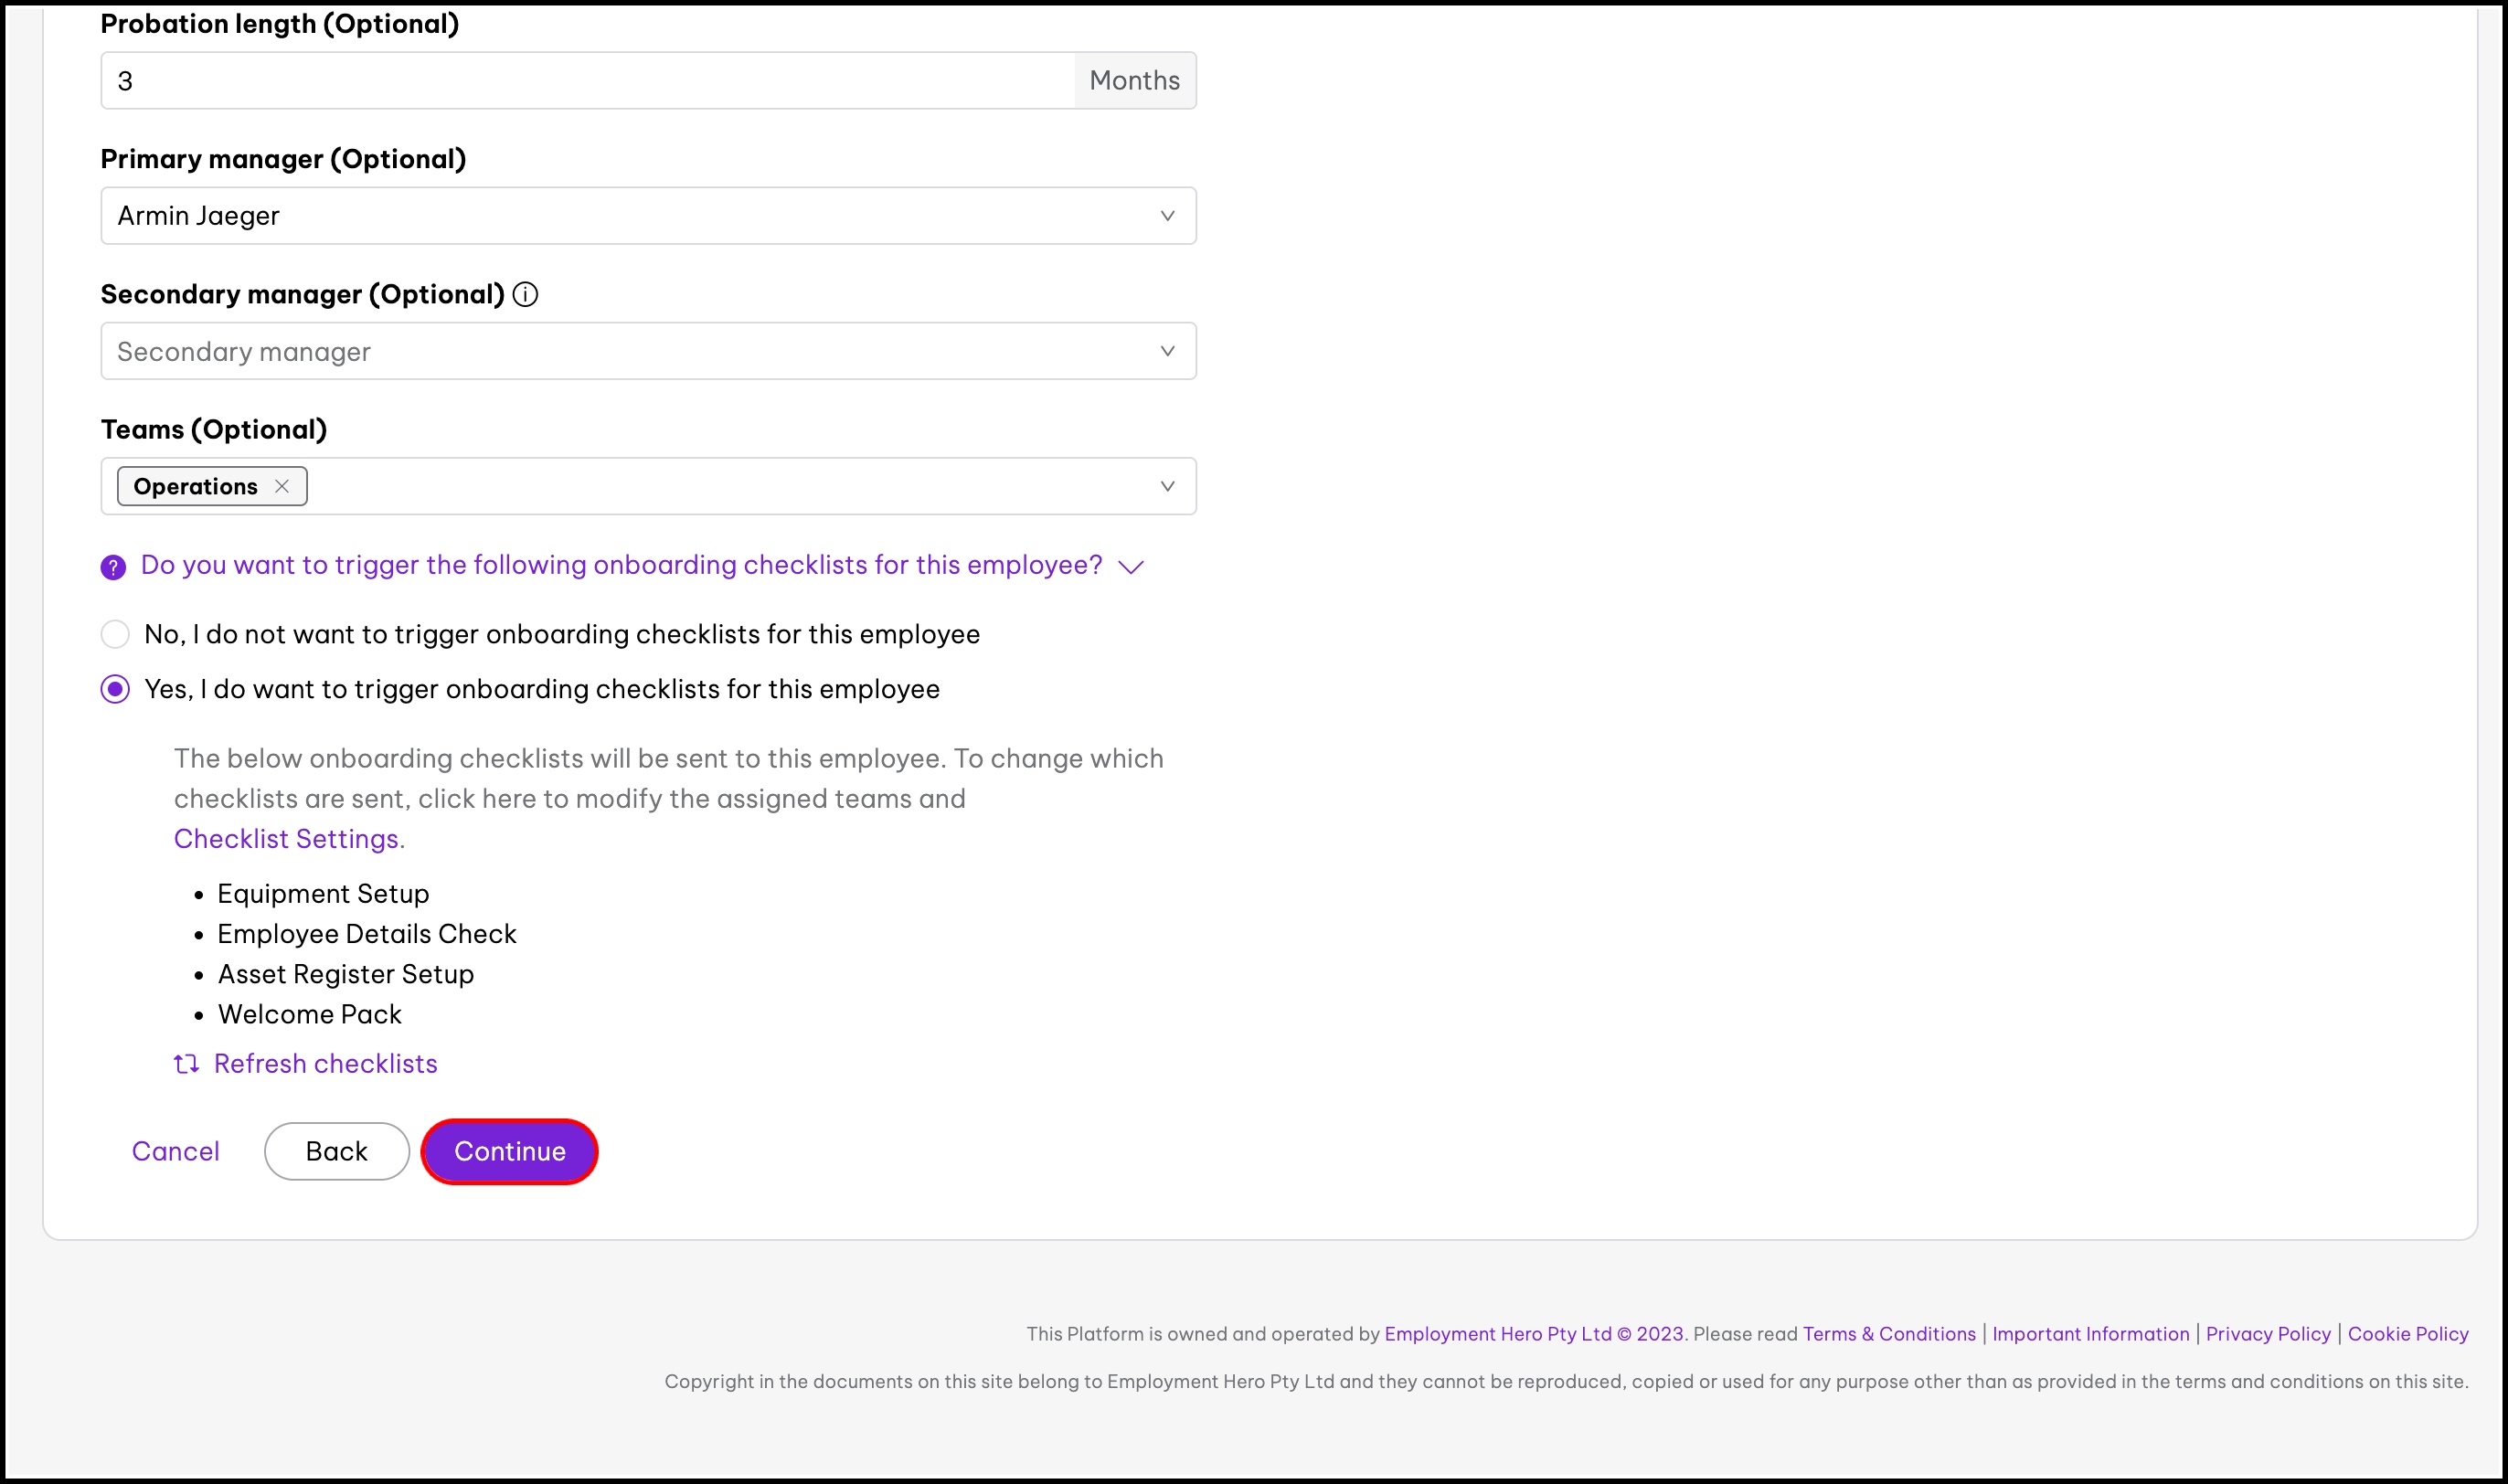
Task: Open the Privacy Policy footer link
Action: (2267, 1334)
